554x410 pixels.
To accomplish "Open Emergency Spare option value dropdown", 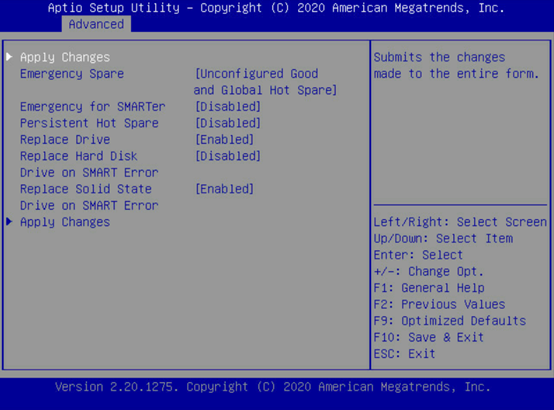I will [265, 82].
